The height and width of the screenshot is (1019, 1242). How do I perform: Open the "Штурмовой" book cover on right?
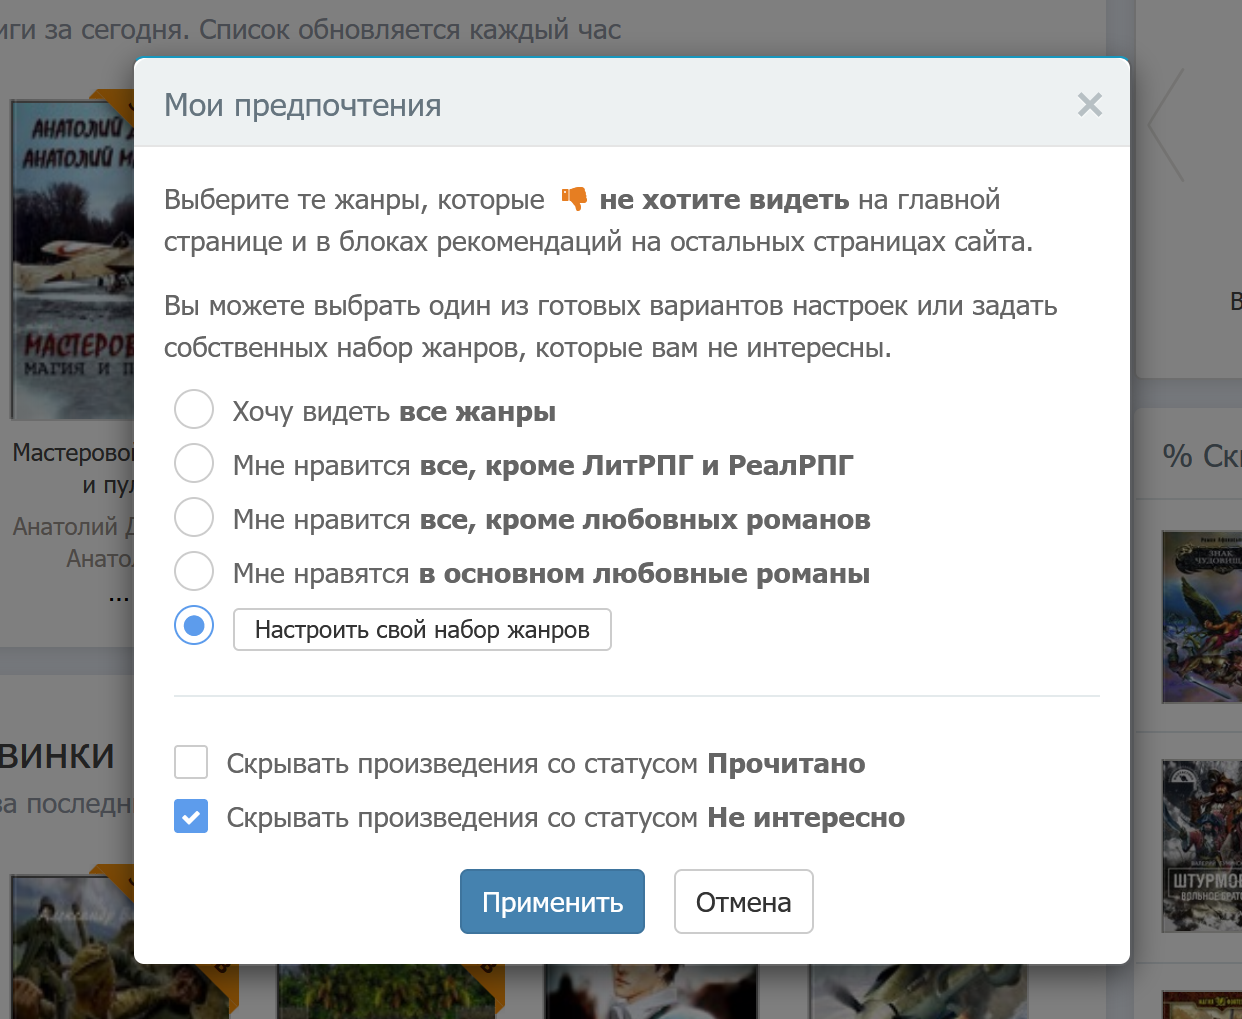(1201, 846)
